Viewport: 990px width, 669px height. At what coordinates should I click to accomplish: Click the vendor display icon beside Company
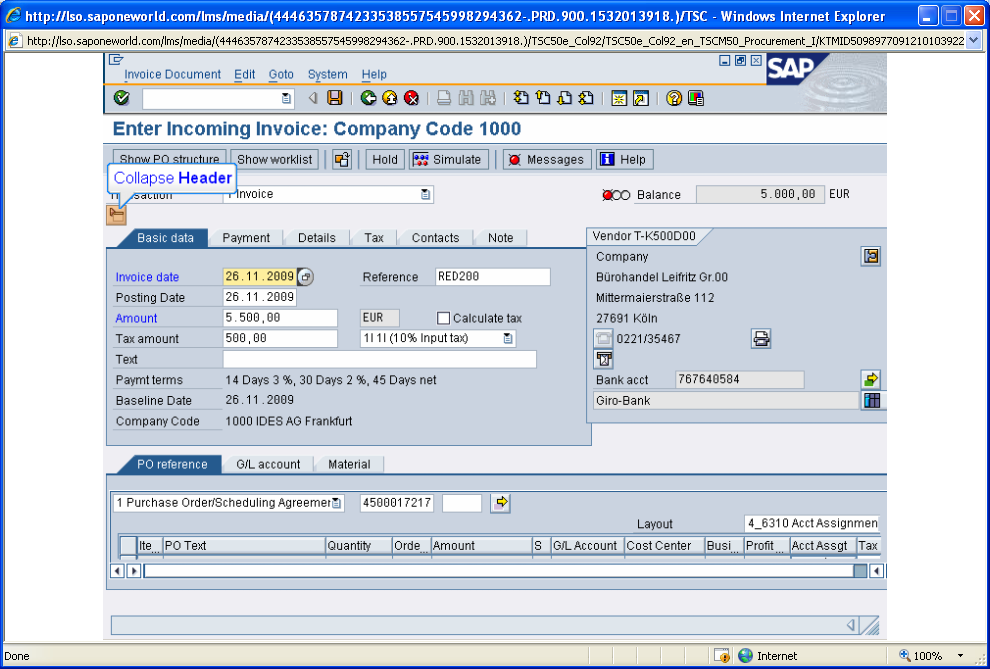(x=871, y=256)
